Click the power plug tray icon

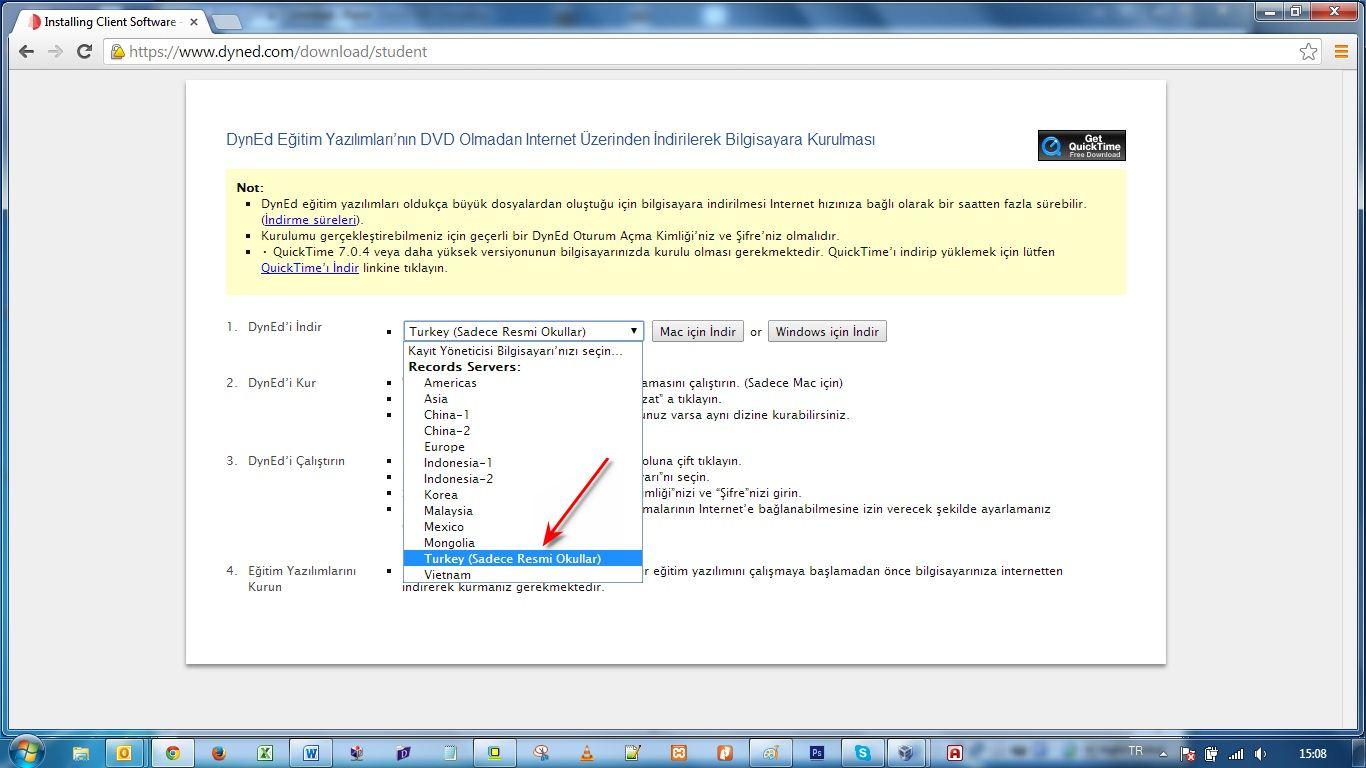click(1212, 754)
